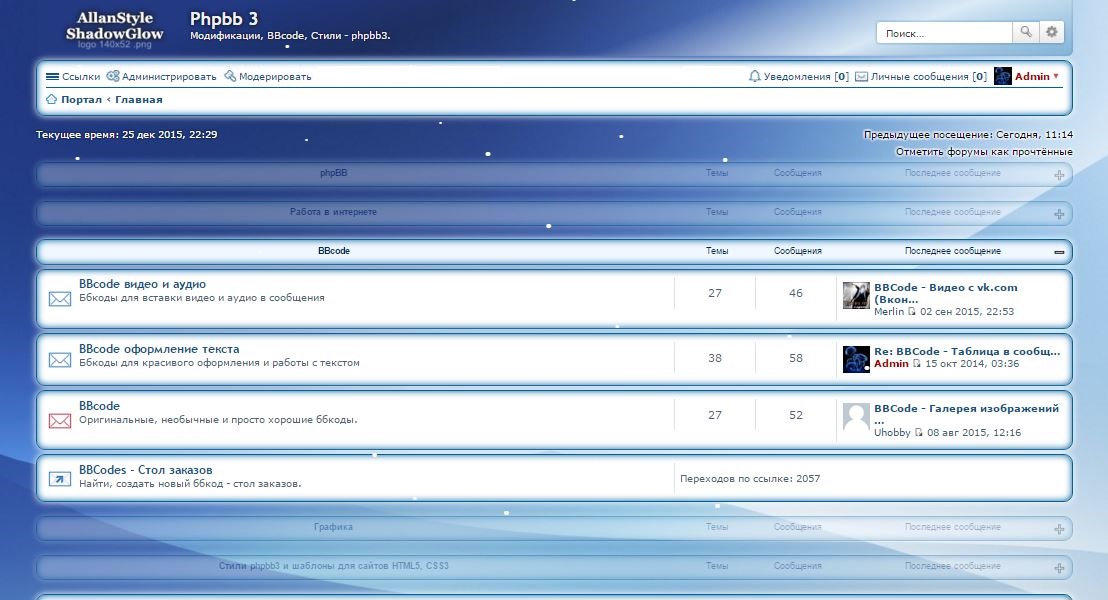Expand the phpBB category
Viewport: 1108px width, 600px height.
tap(1059, 175)
